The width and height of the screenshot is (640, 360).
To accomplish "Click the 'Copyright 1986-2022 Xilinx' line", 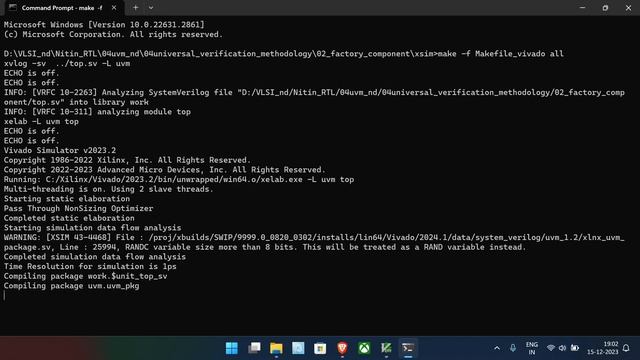I will click(127, 160).
